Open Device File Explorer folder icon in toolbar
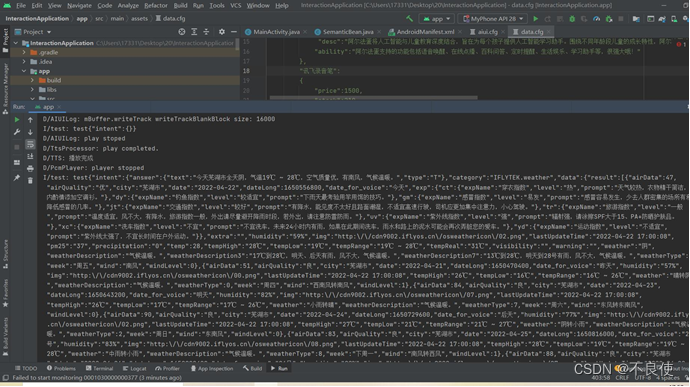 (x=636, y=19)
